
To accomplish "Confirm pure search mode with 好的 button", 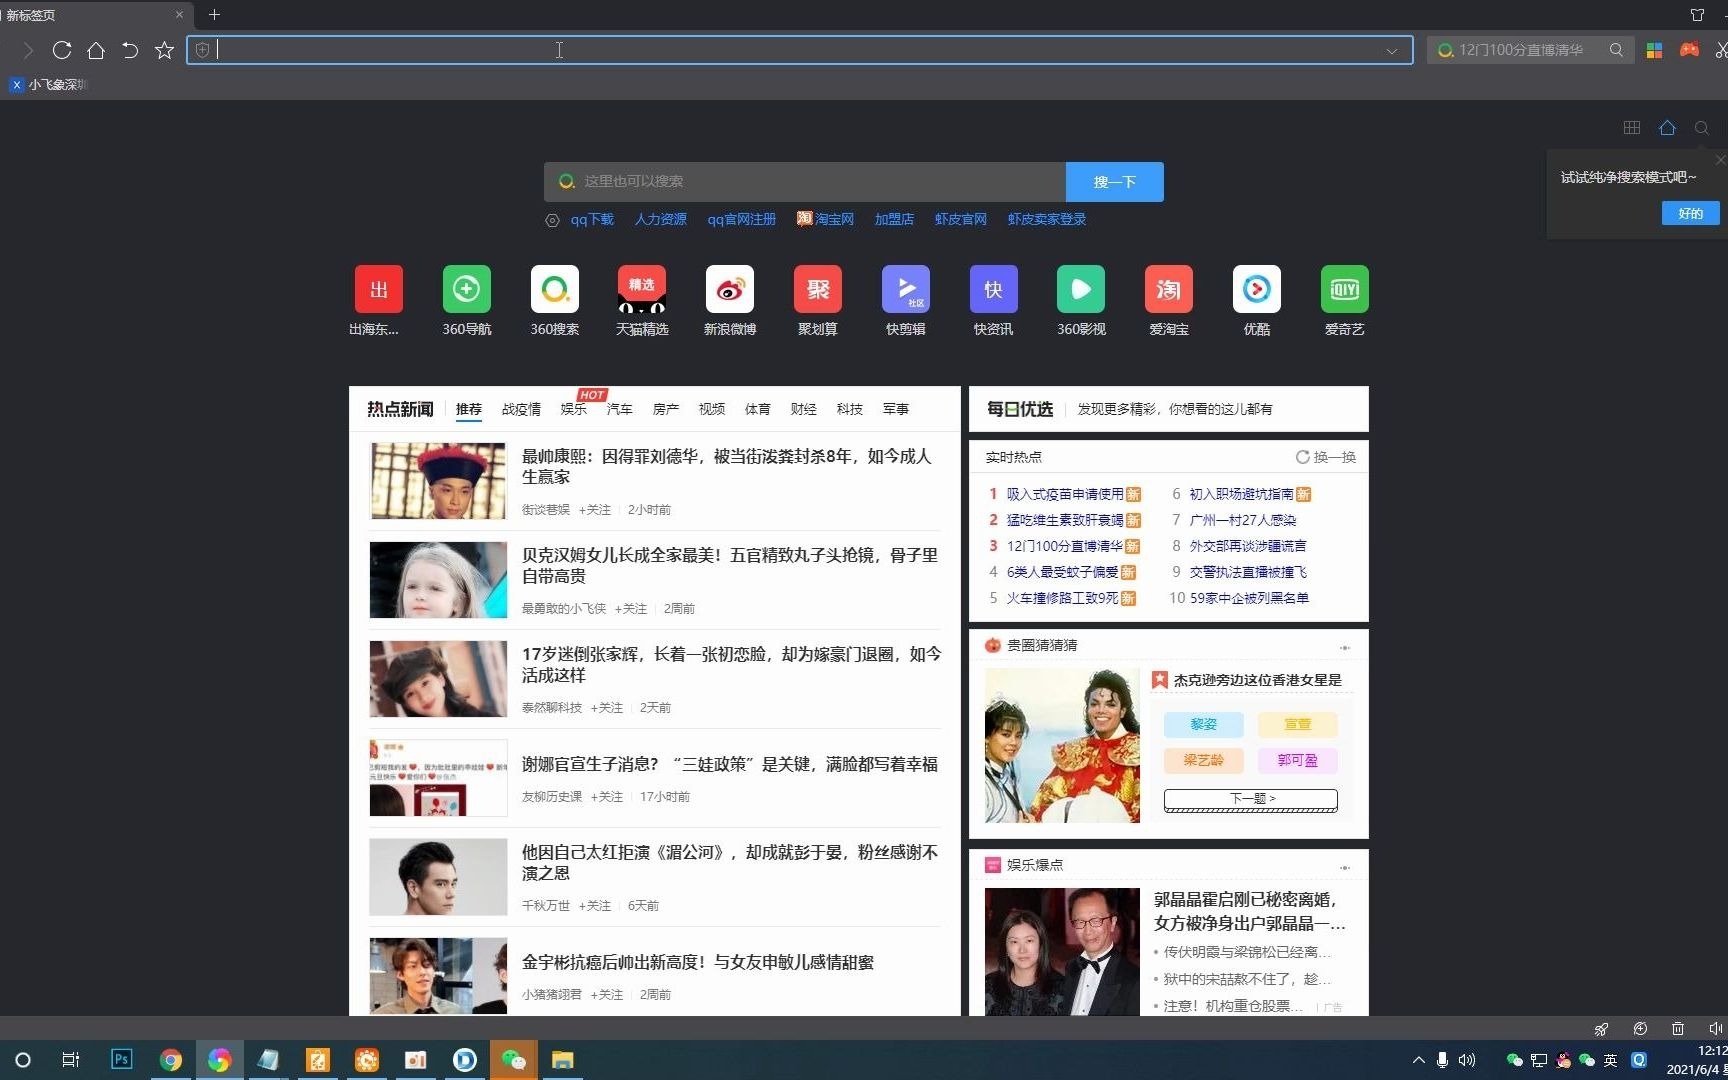I will 1690,213.
